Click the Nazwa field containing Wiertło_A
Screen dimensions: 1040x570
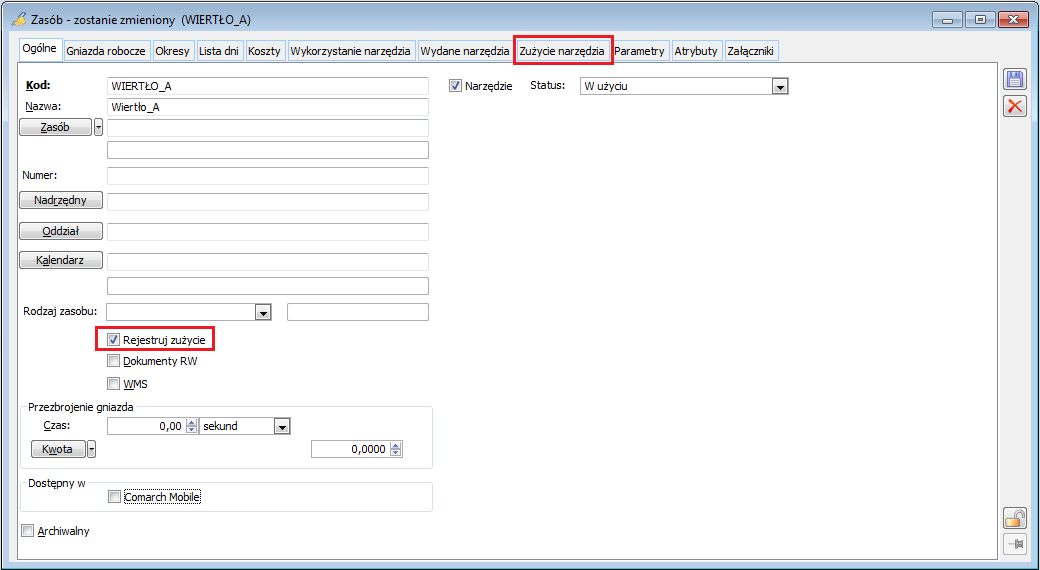267,107
